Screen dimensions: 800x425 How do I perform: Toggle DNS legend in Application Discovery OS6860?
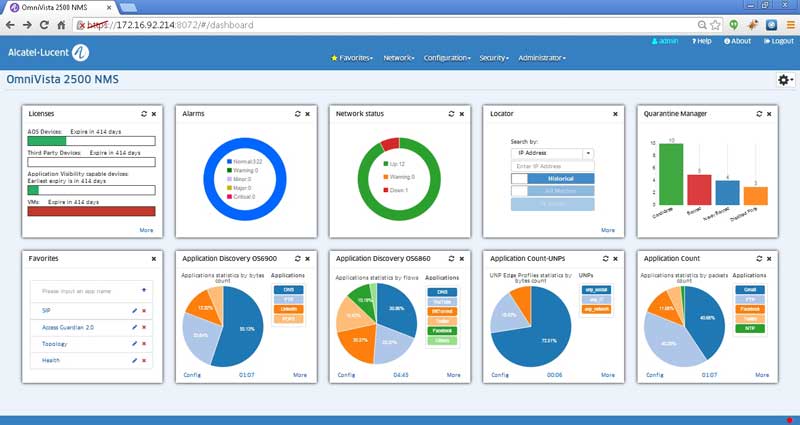pos(442,292)
